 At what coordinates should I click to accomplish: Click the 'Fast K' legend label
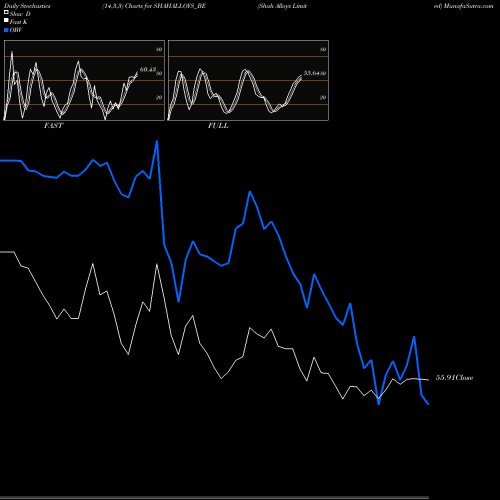[18, 22]
